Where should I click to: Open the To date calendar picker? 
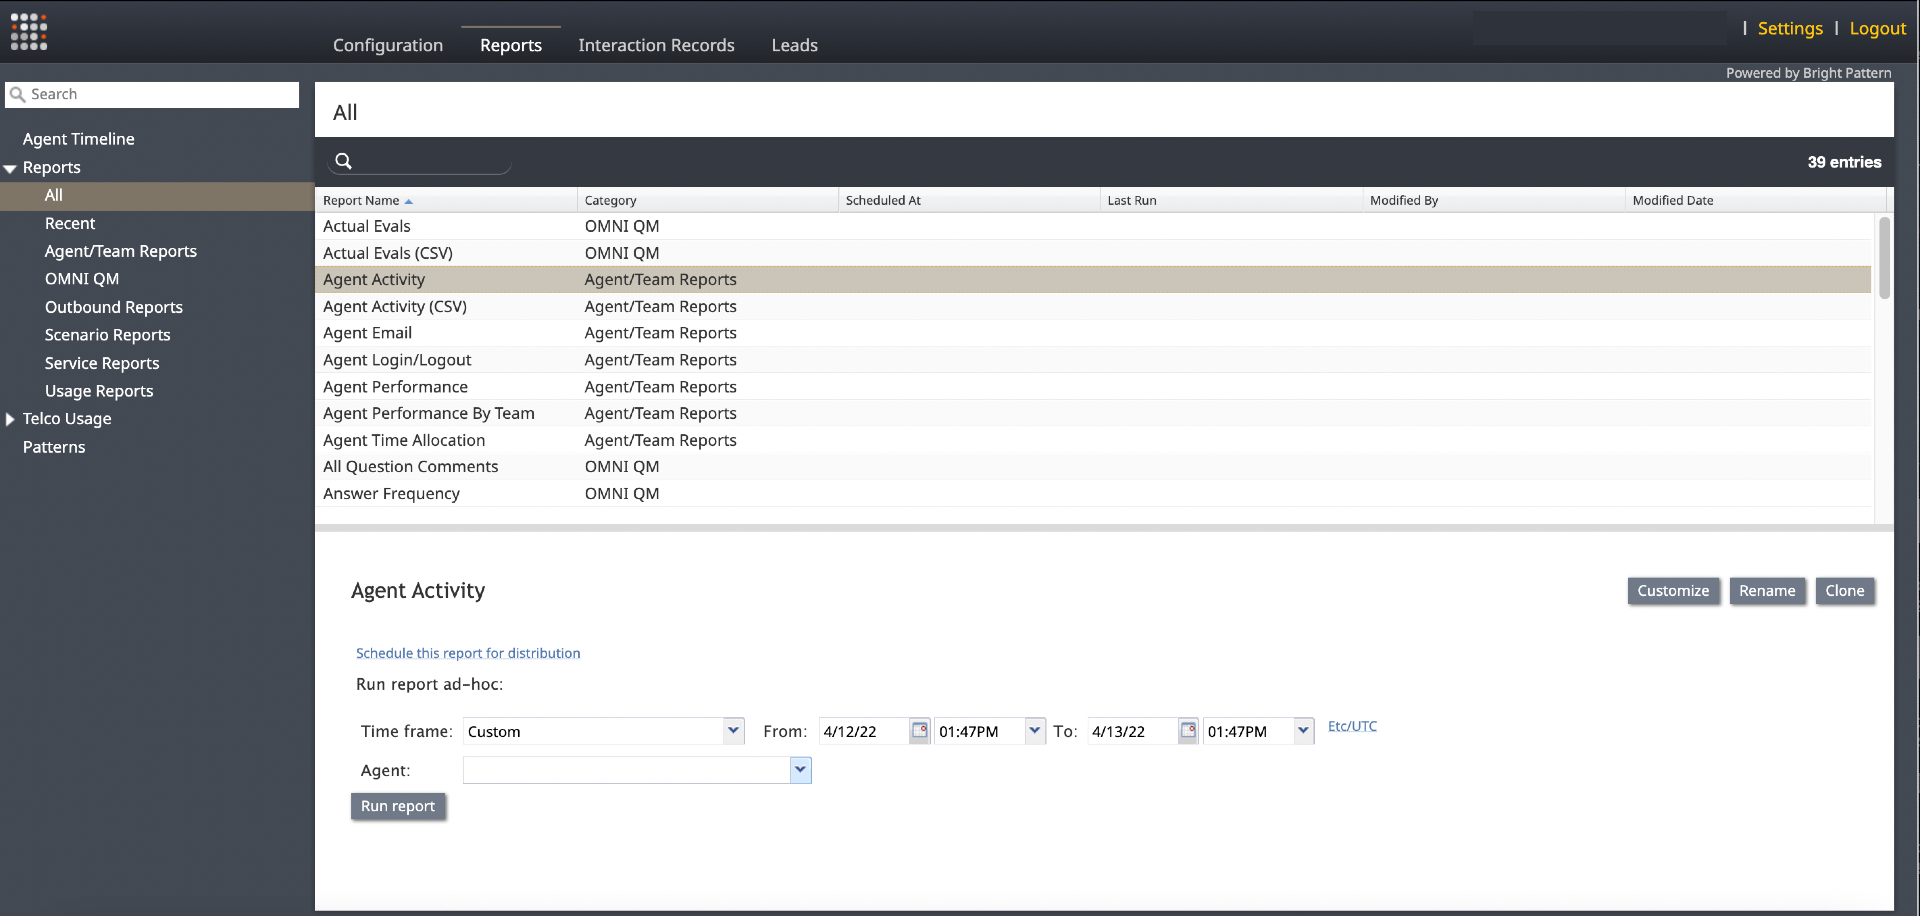pyautogui.click(x=1188, y=731)
